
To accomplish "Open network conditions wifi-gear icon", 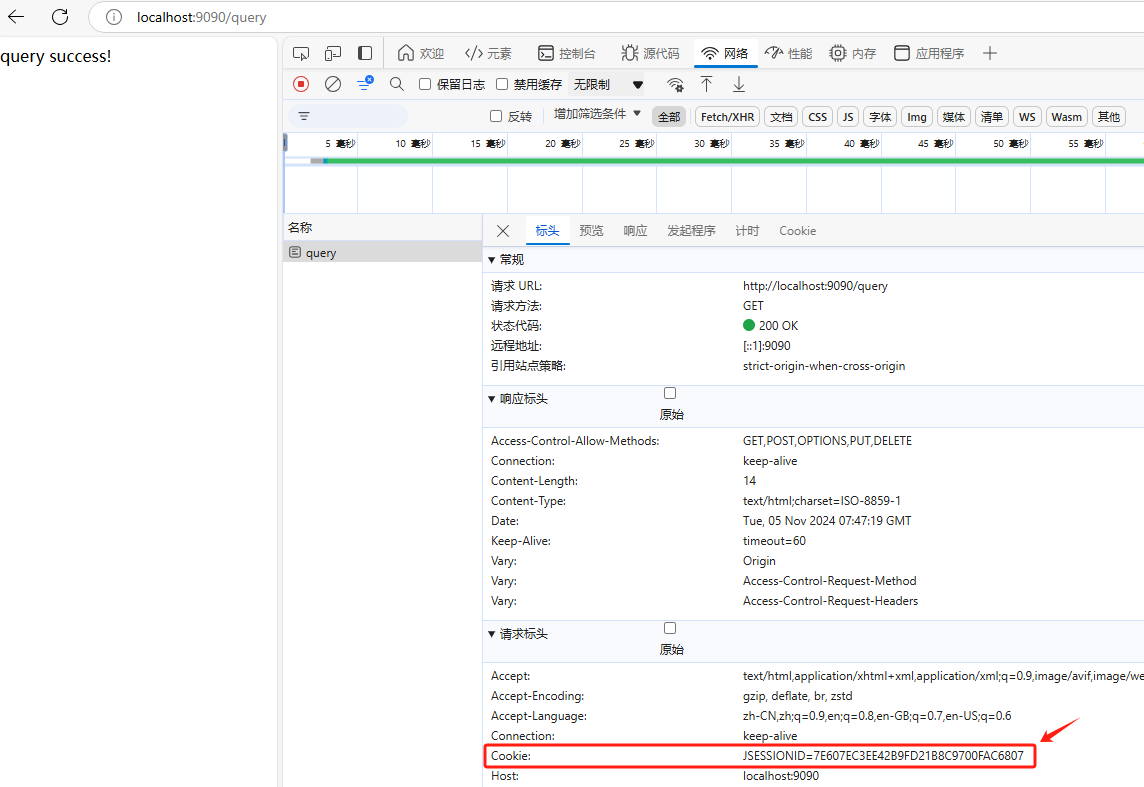I will (676, 85).
